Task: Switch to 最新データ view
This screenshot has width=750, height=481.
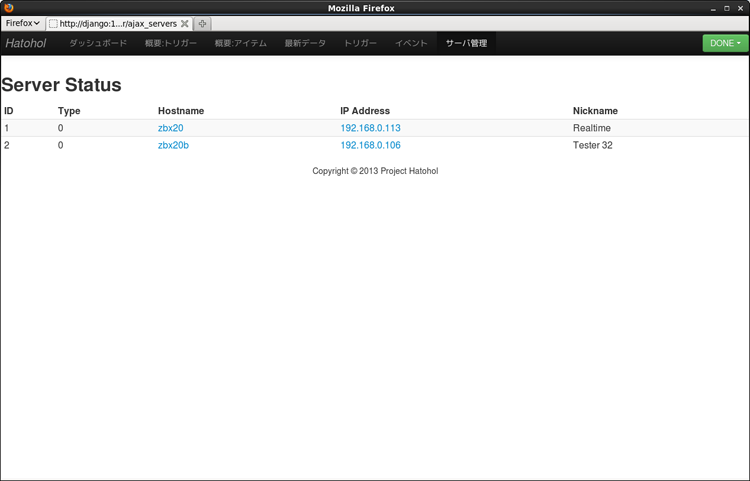Action: (x=305, y=43)
